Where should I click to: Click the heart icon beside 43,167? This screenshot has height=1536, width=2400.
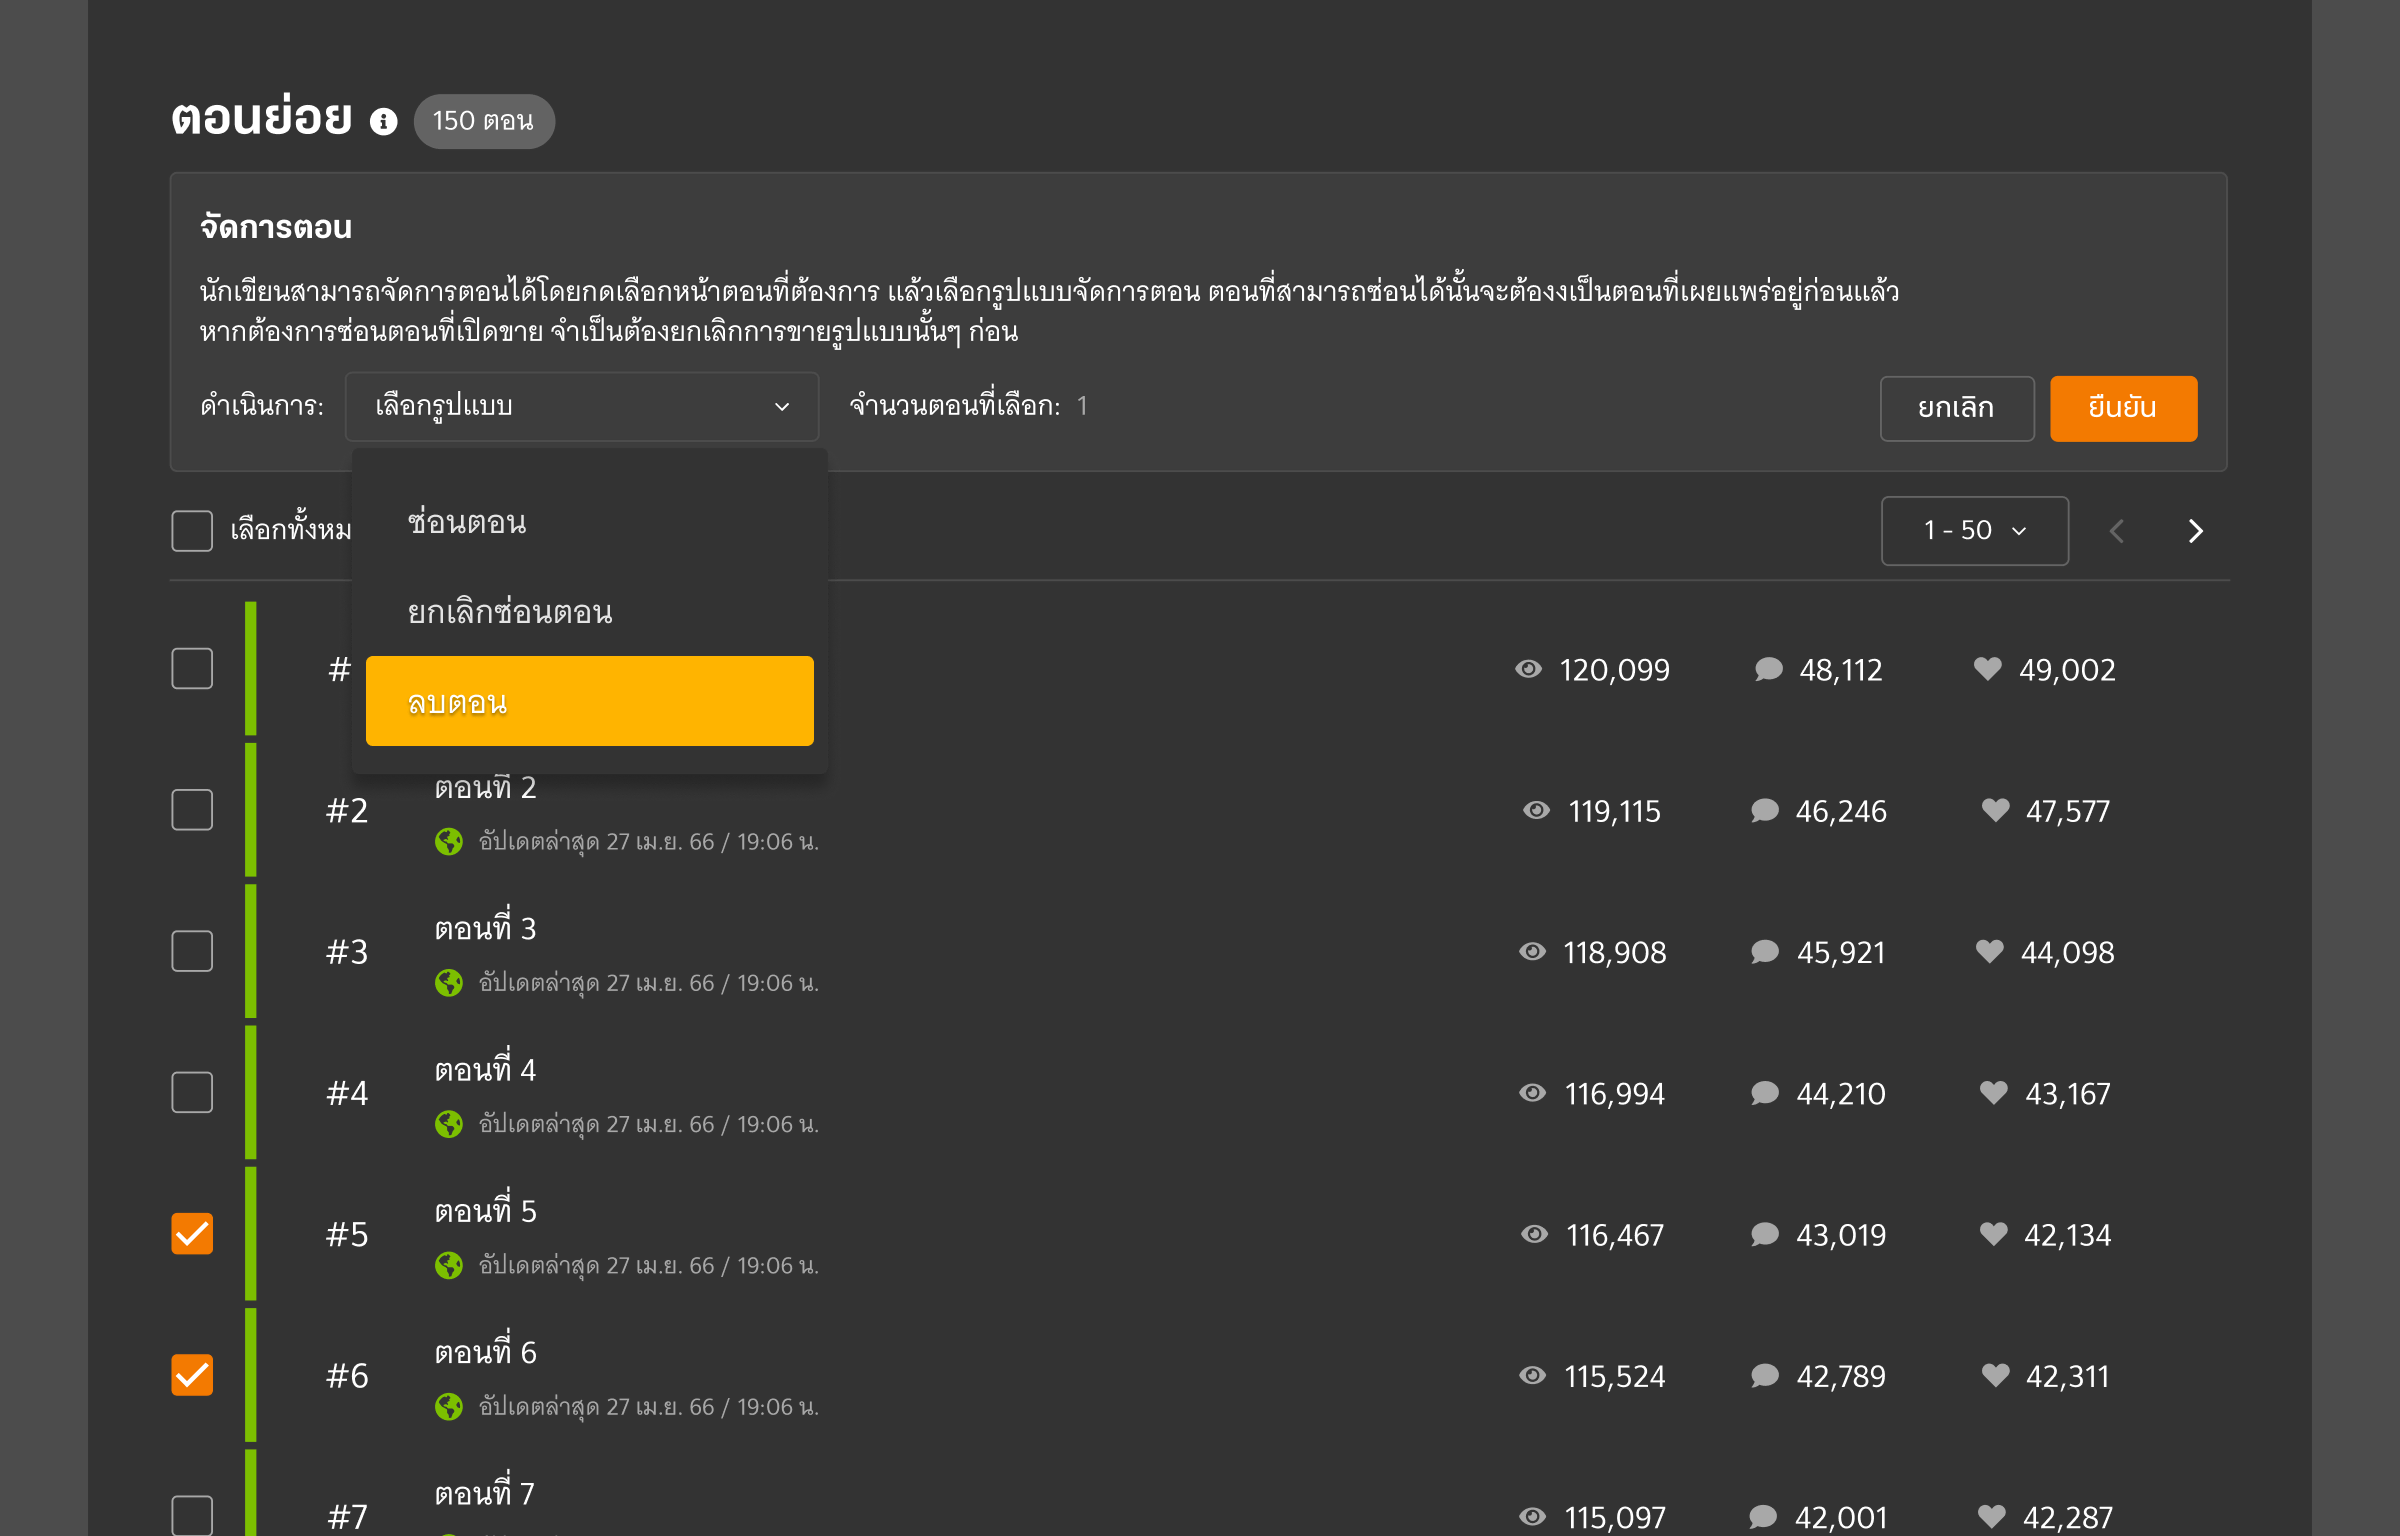[1994, 1092]
